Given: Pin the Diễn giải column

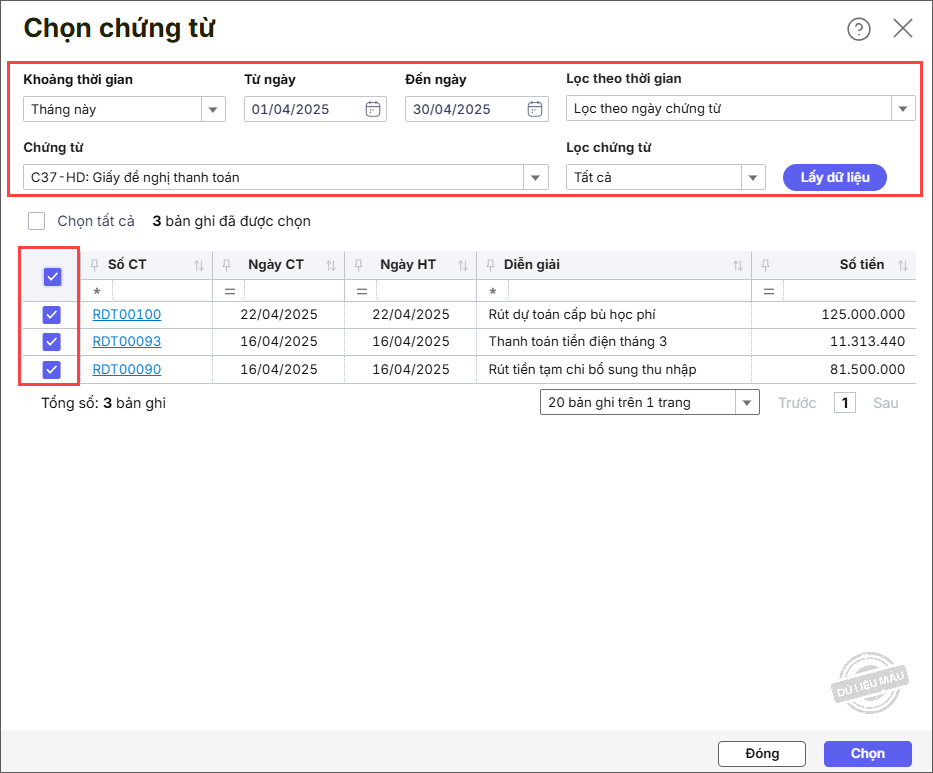Looking at the screenshot, I should coord(490,266).
